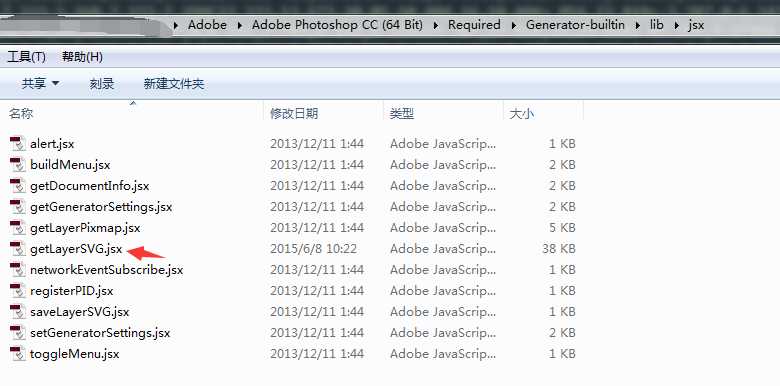Open the 共享 dropdown in toolbar
This screenshot has height=386, width=780.
click(40, 84)
